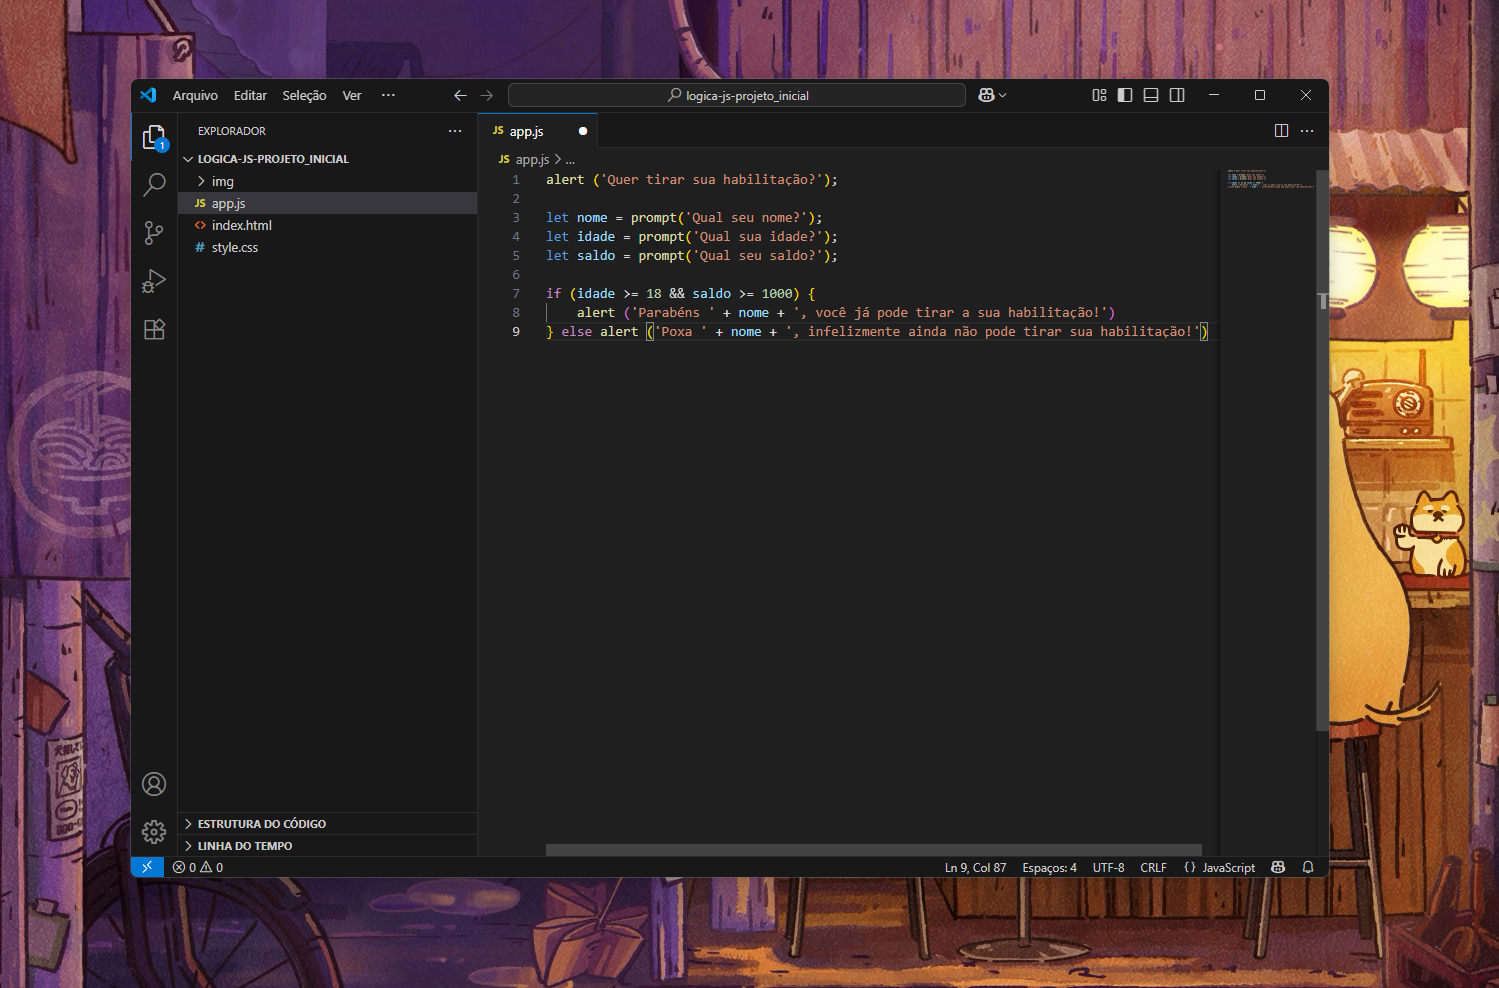Viewport: 1499px width, 988px height.
Task: Open index.html in file explorer
Action: (x=327, y=225)
